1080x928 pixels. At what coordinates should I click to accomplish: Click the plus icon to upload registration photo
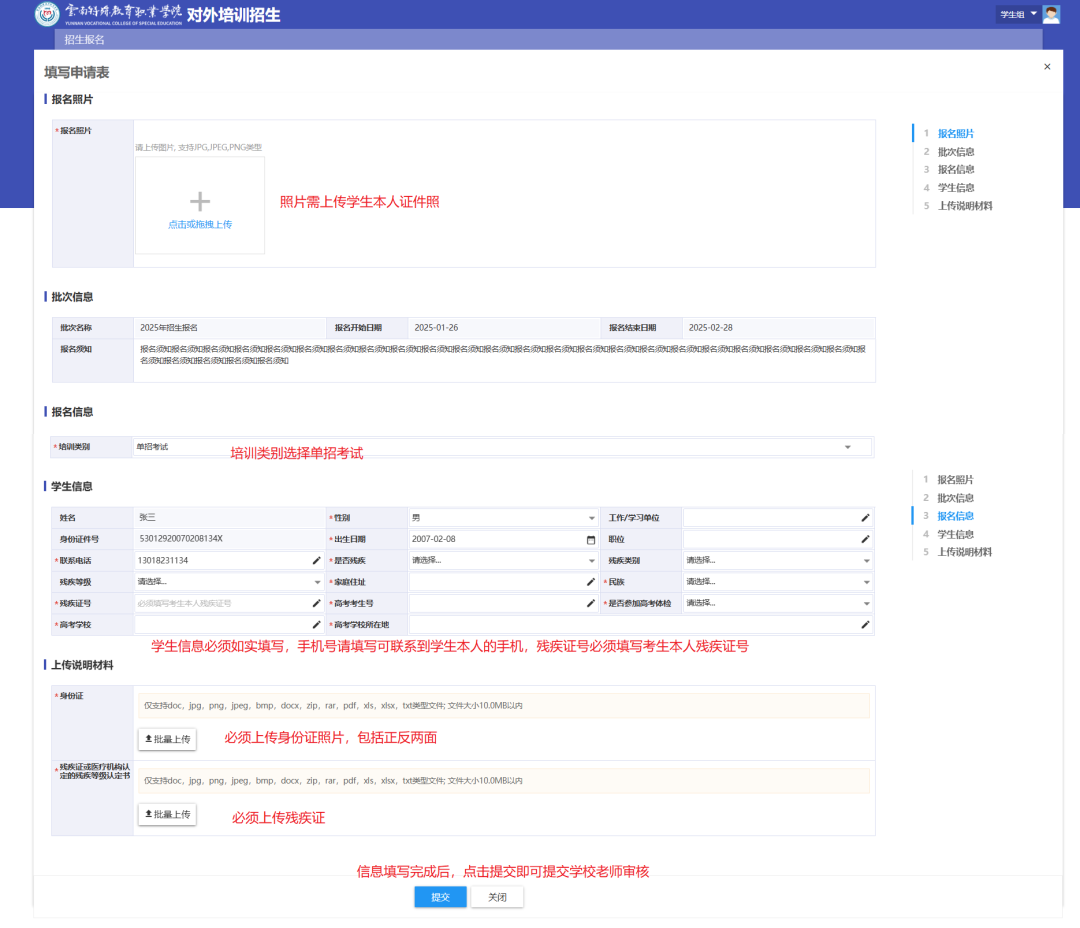pyautogui.click(x=200, y=202)
